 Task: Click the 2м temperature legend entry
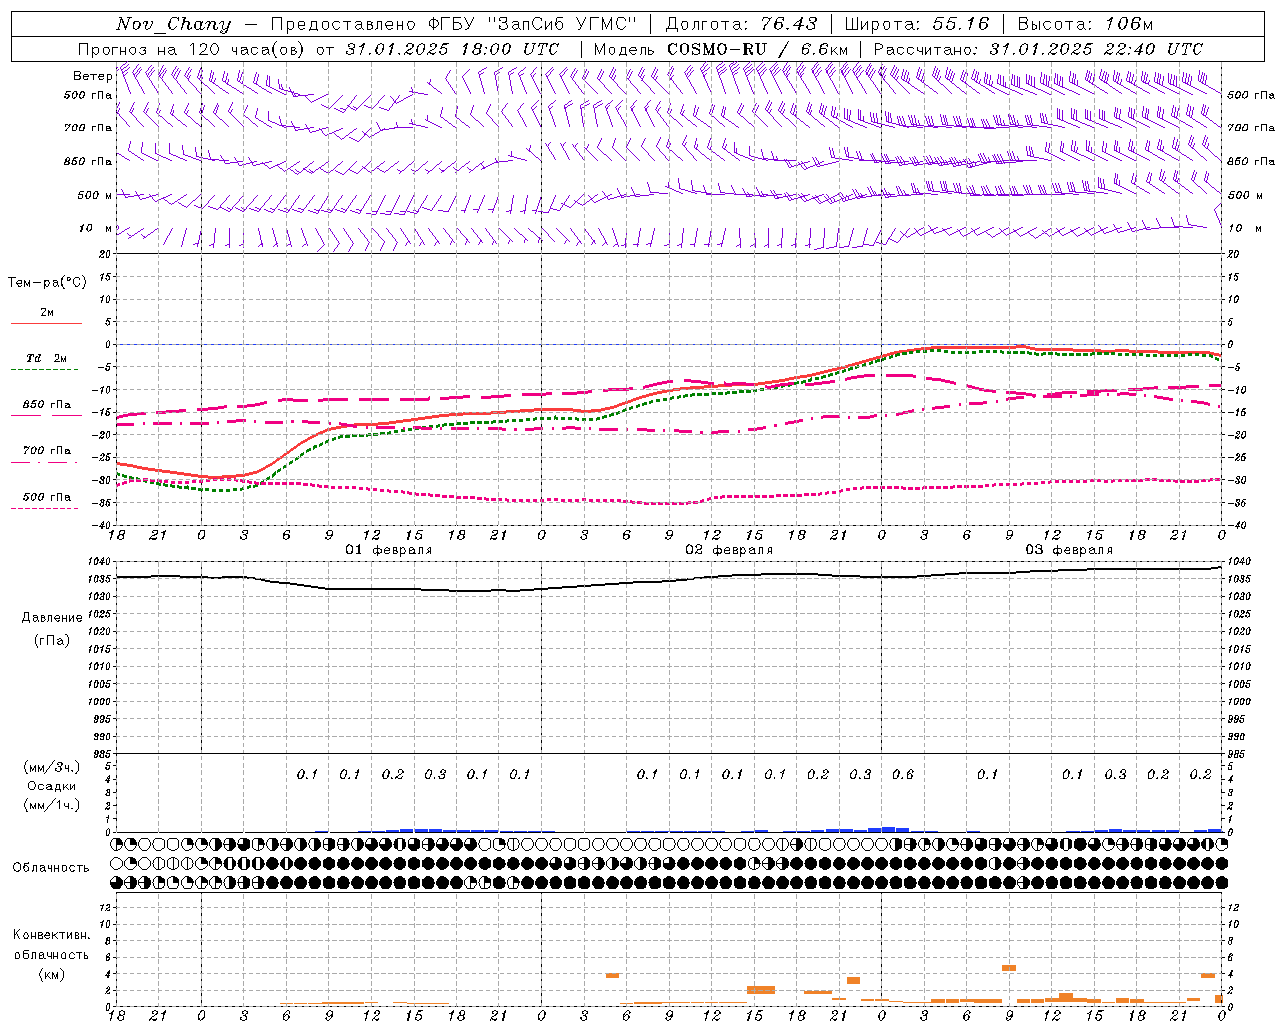click(47, 313)
